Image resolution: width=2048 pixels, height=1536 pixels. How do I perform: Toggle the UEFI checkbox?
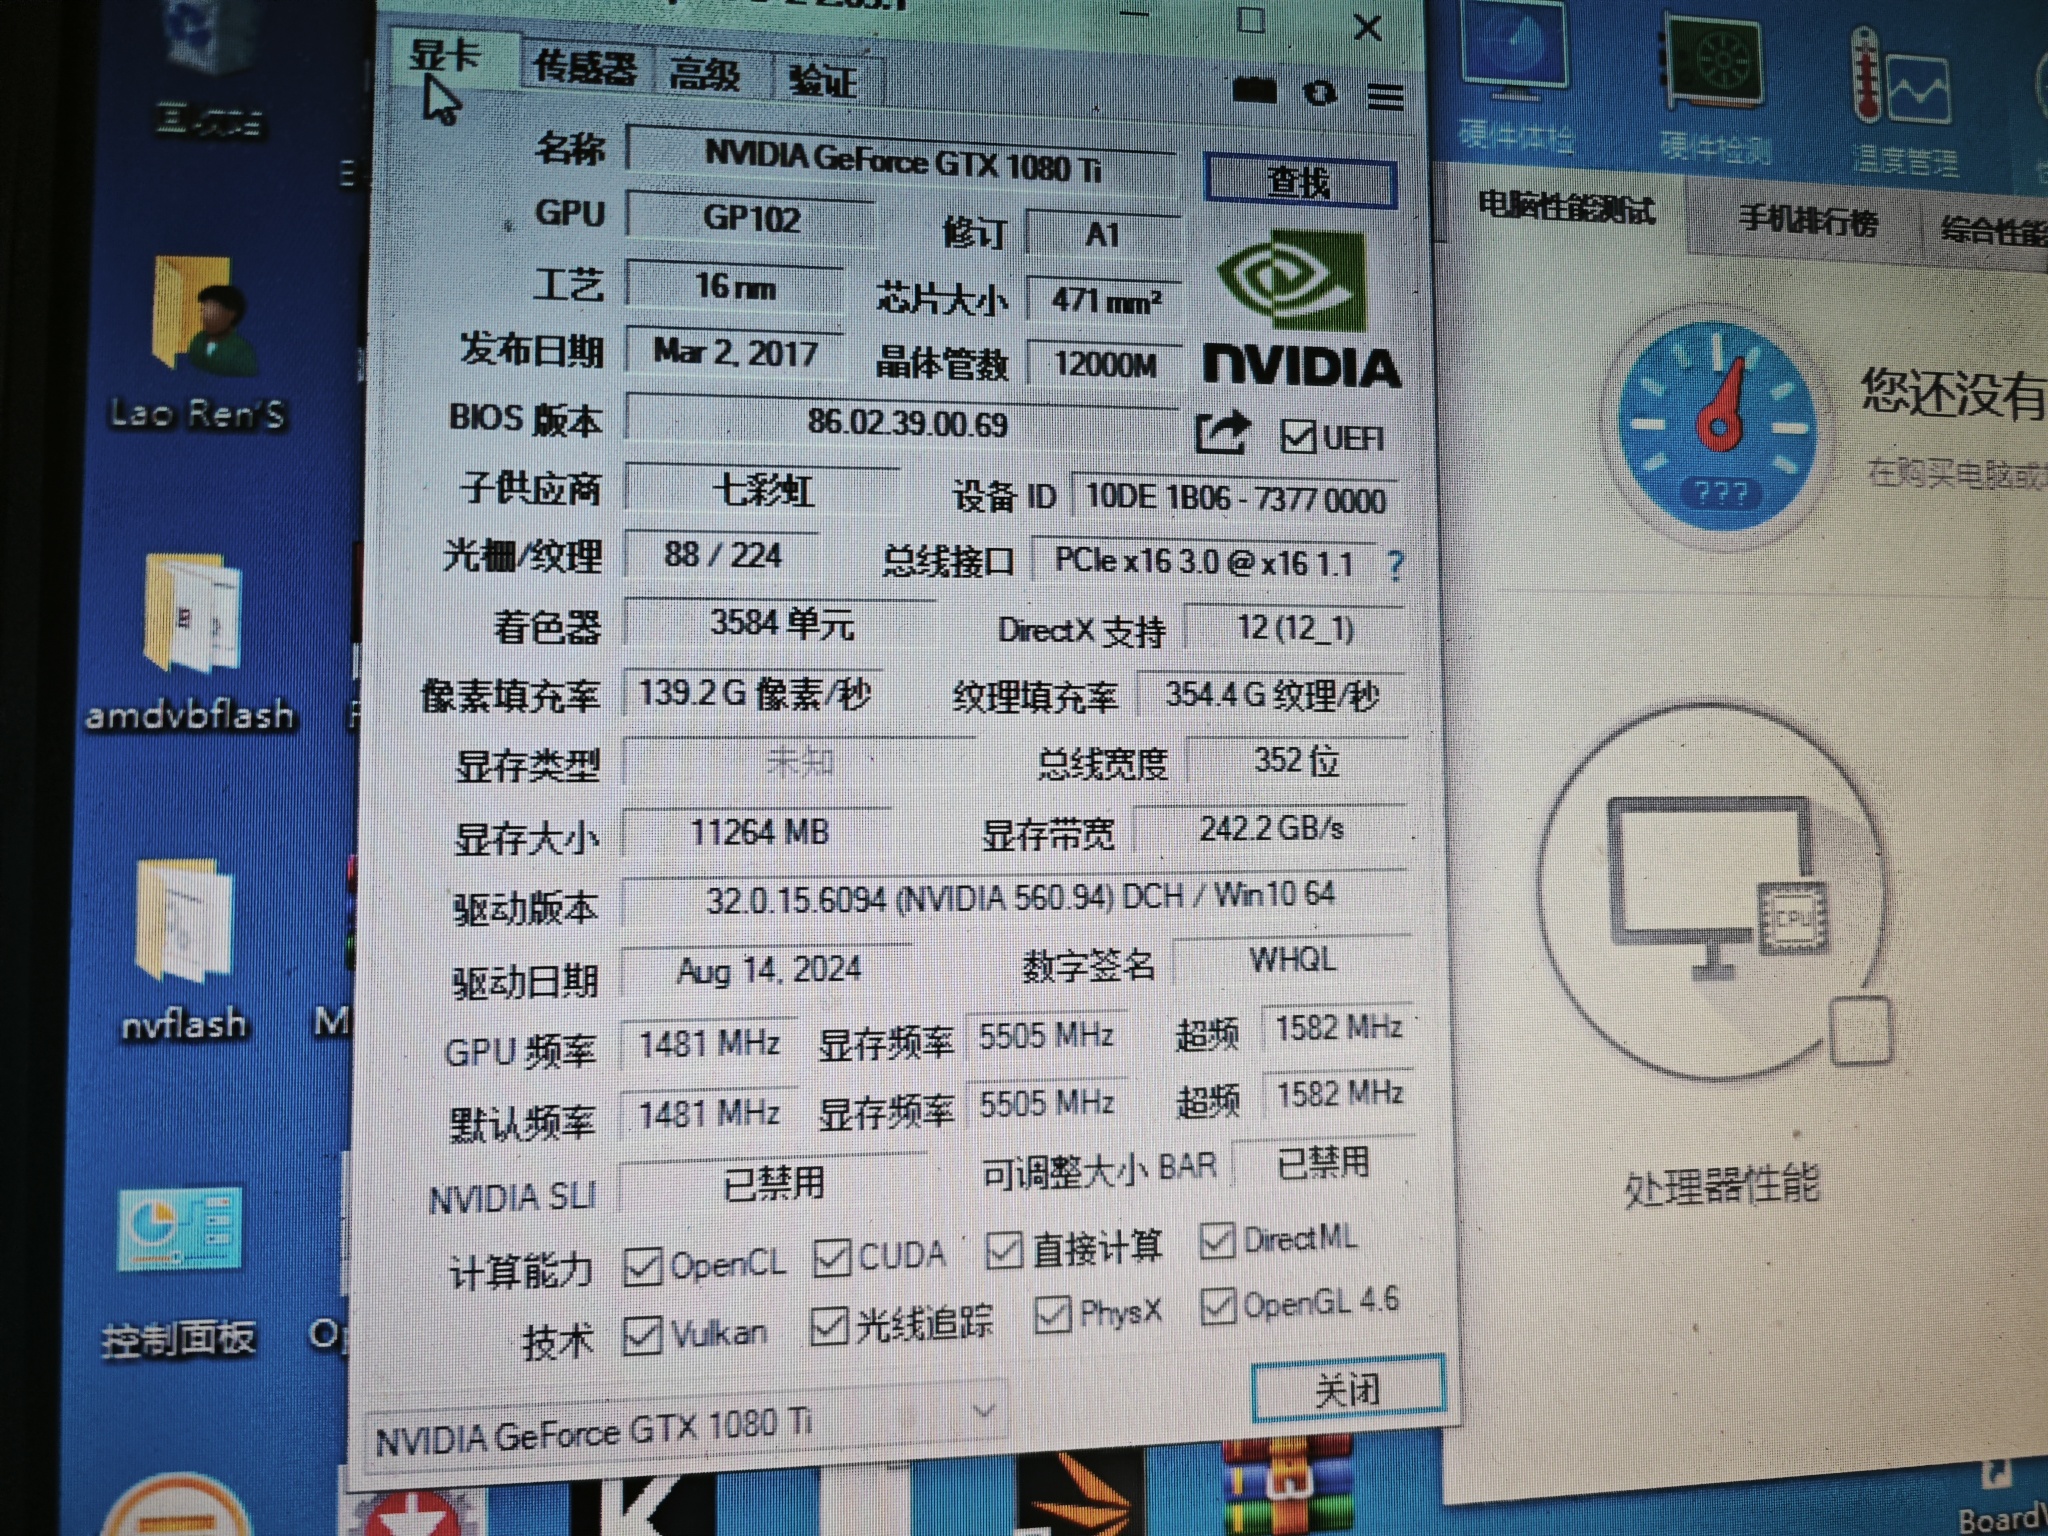point(1297,437)
